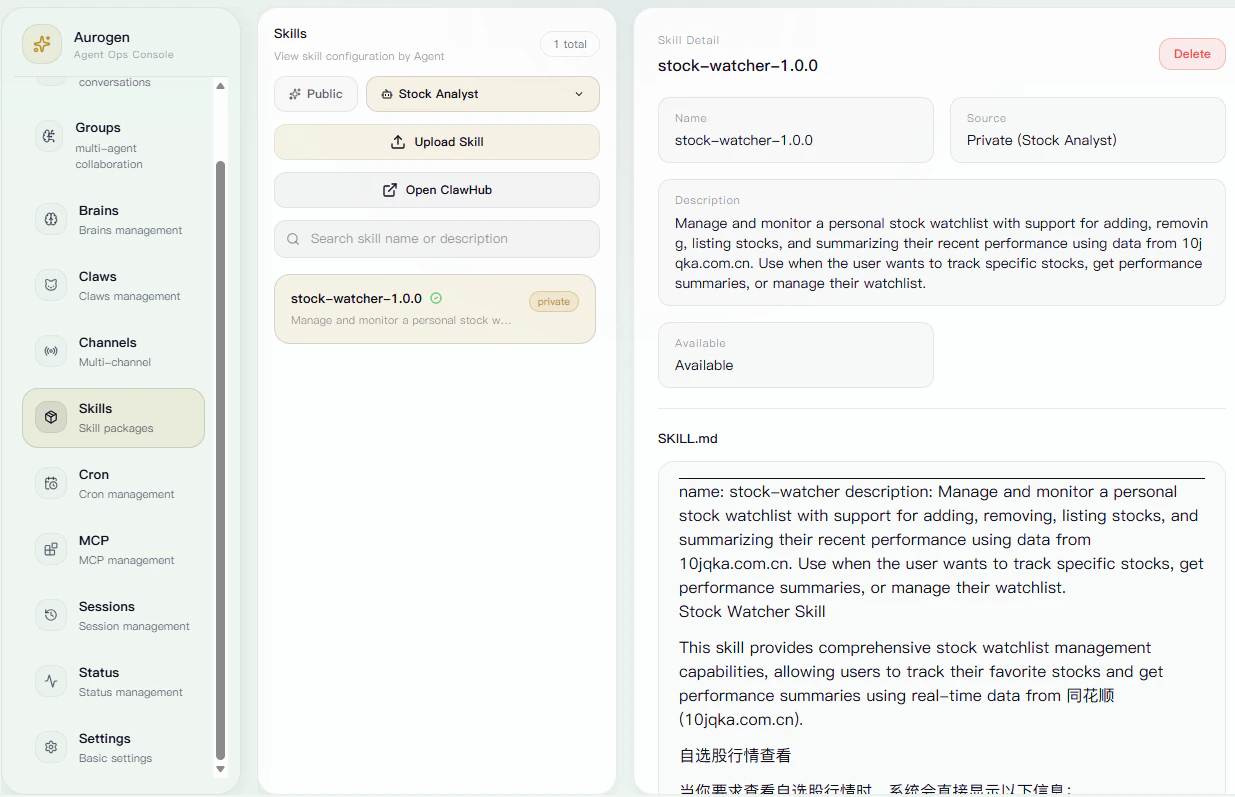This screenshot has height=797, width=1235.
Task: Click the dropdown chevron arrow in agent selector
Action: pyautogui.click(x=579, y=94)
